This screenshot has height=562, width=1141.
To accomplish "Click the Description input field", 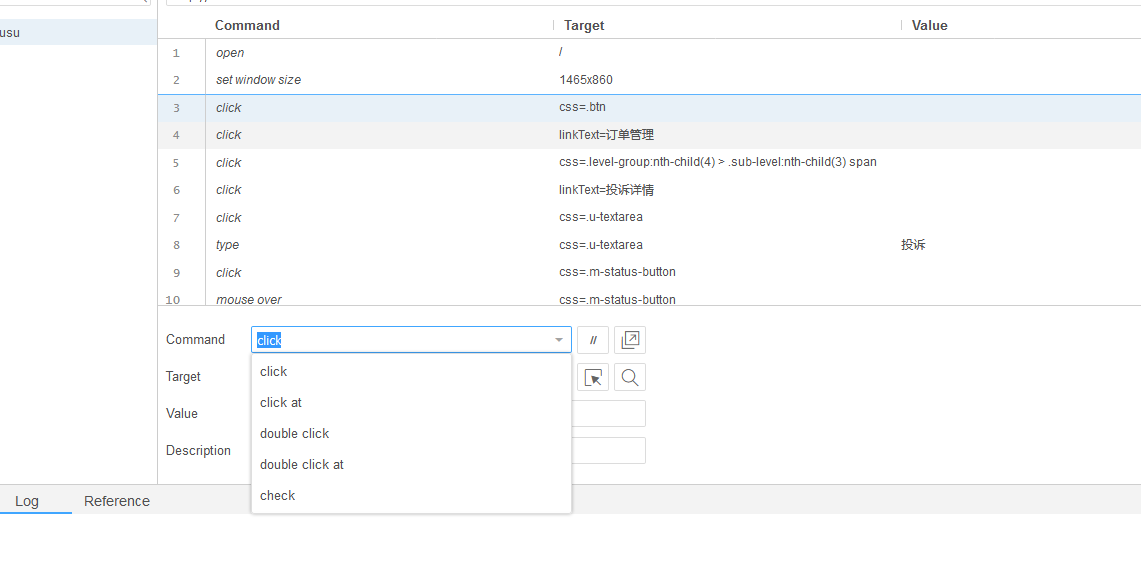I will tap(608, 451).
